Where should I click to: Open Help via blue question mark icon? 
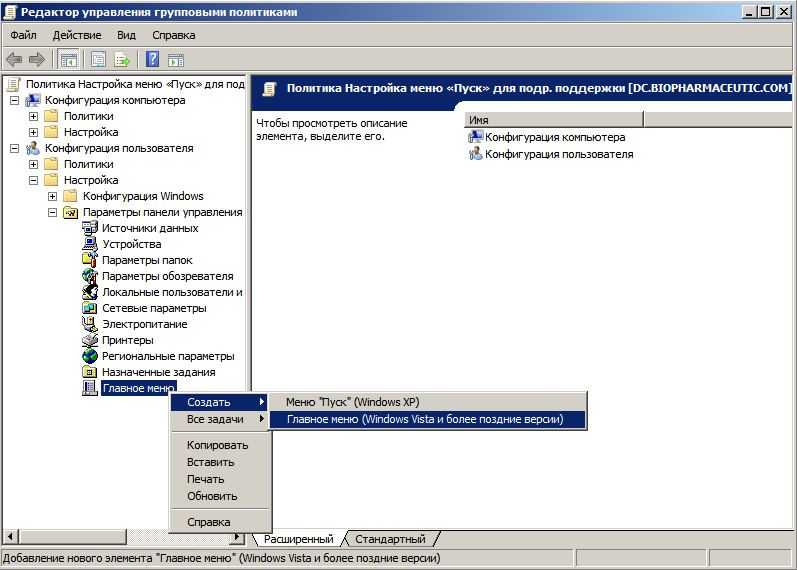coord(152,60)
